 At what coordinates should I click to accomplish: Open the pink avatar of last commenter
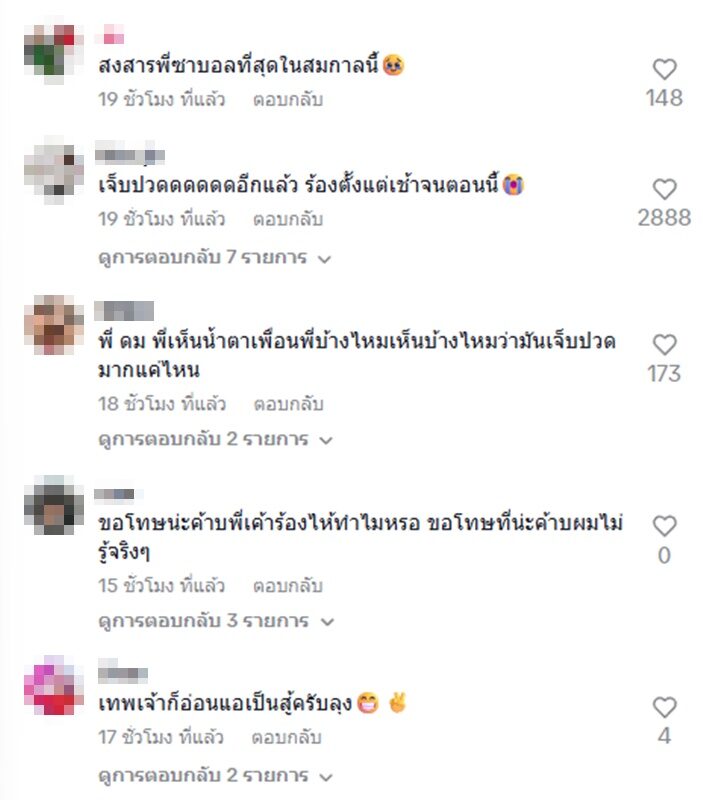point(54,686)
